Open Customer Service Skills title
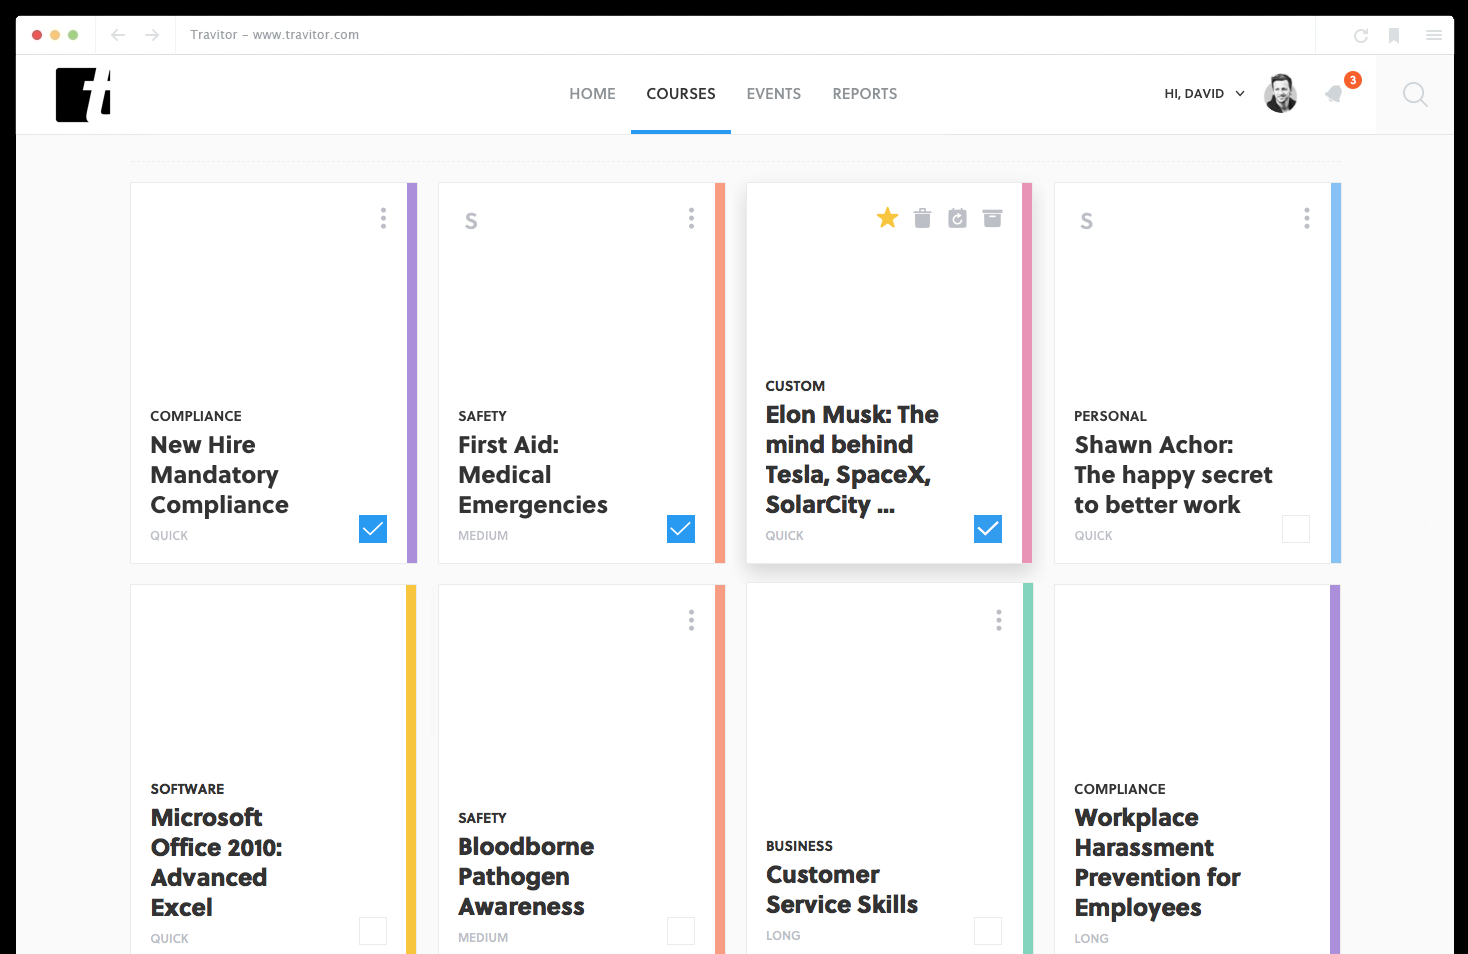1468x954 pixels. click(842, 890)
